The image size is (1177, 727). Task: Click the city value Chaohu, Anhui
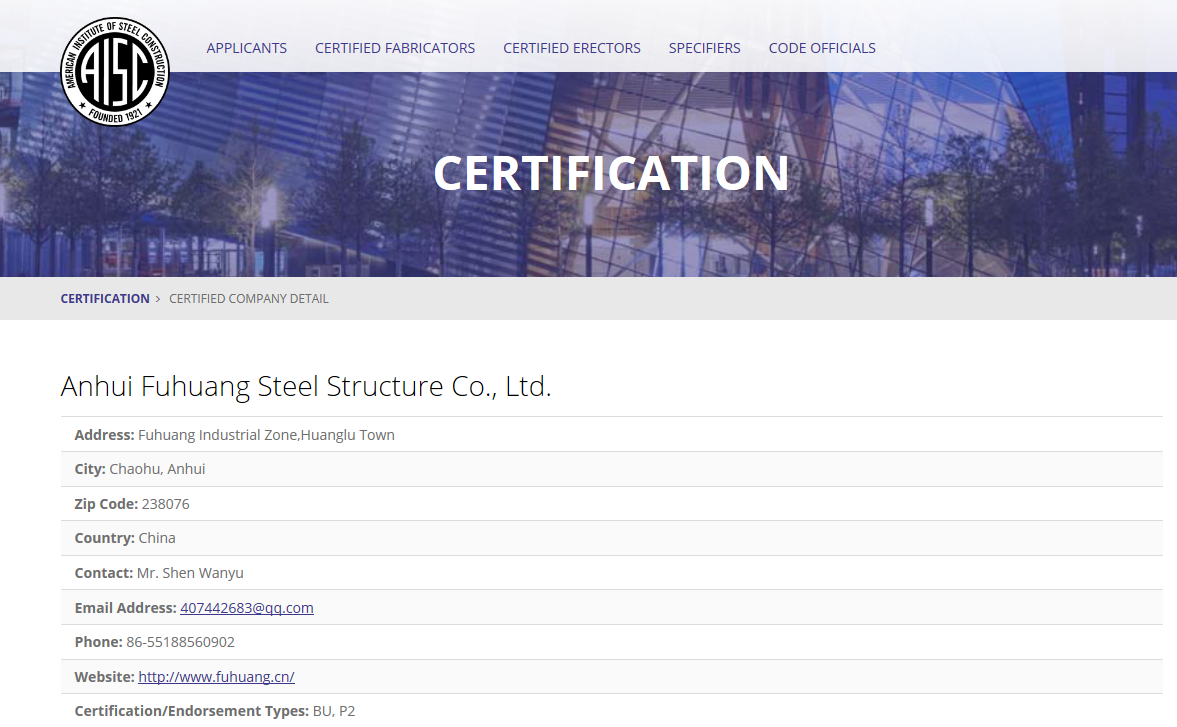tap(157, 469)
